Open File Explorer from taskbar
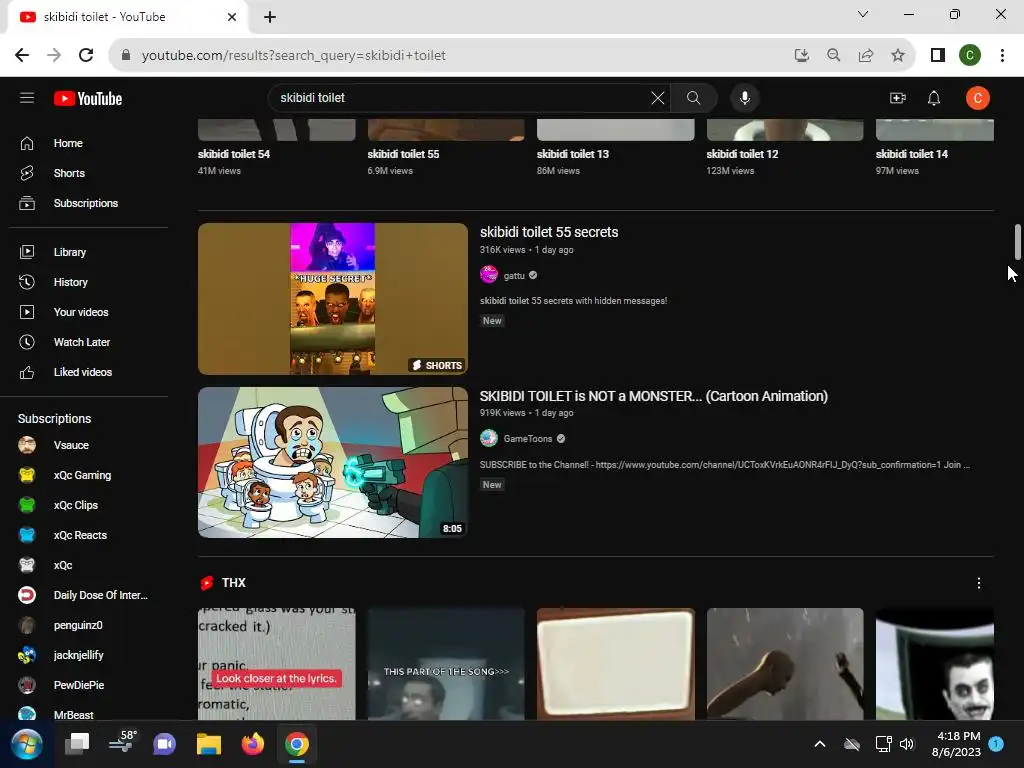Viewport: 1024px width, 768px height. tap(209, 744)
